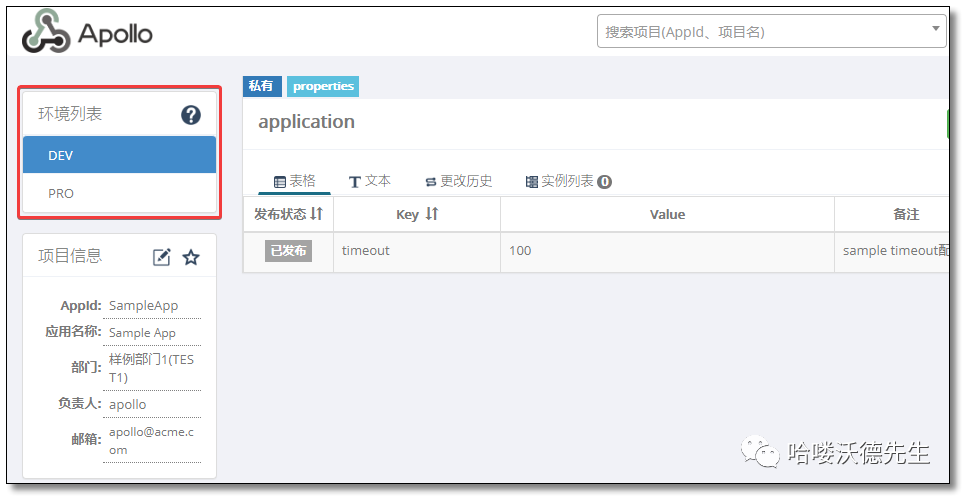The image size is (962, 496).
Task: Open the environment list help icon
Action: 191,115
